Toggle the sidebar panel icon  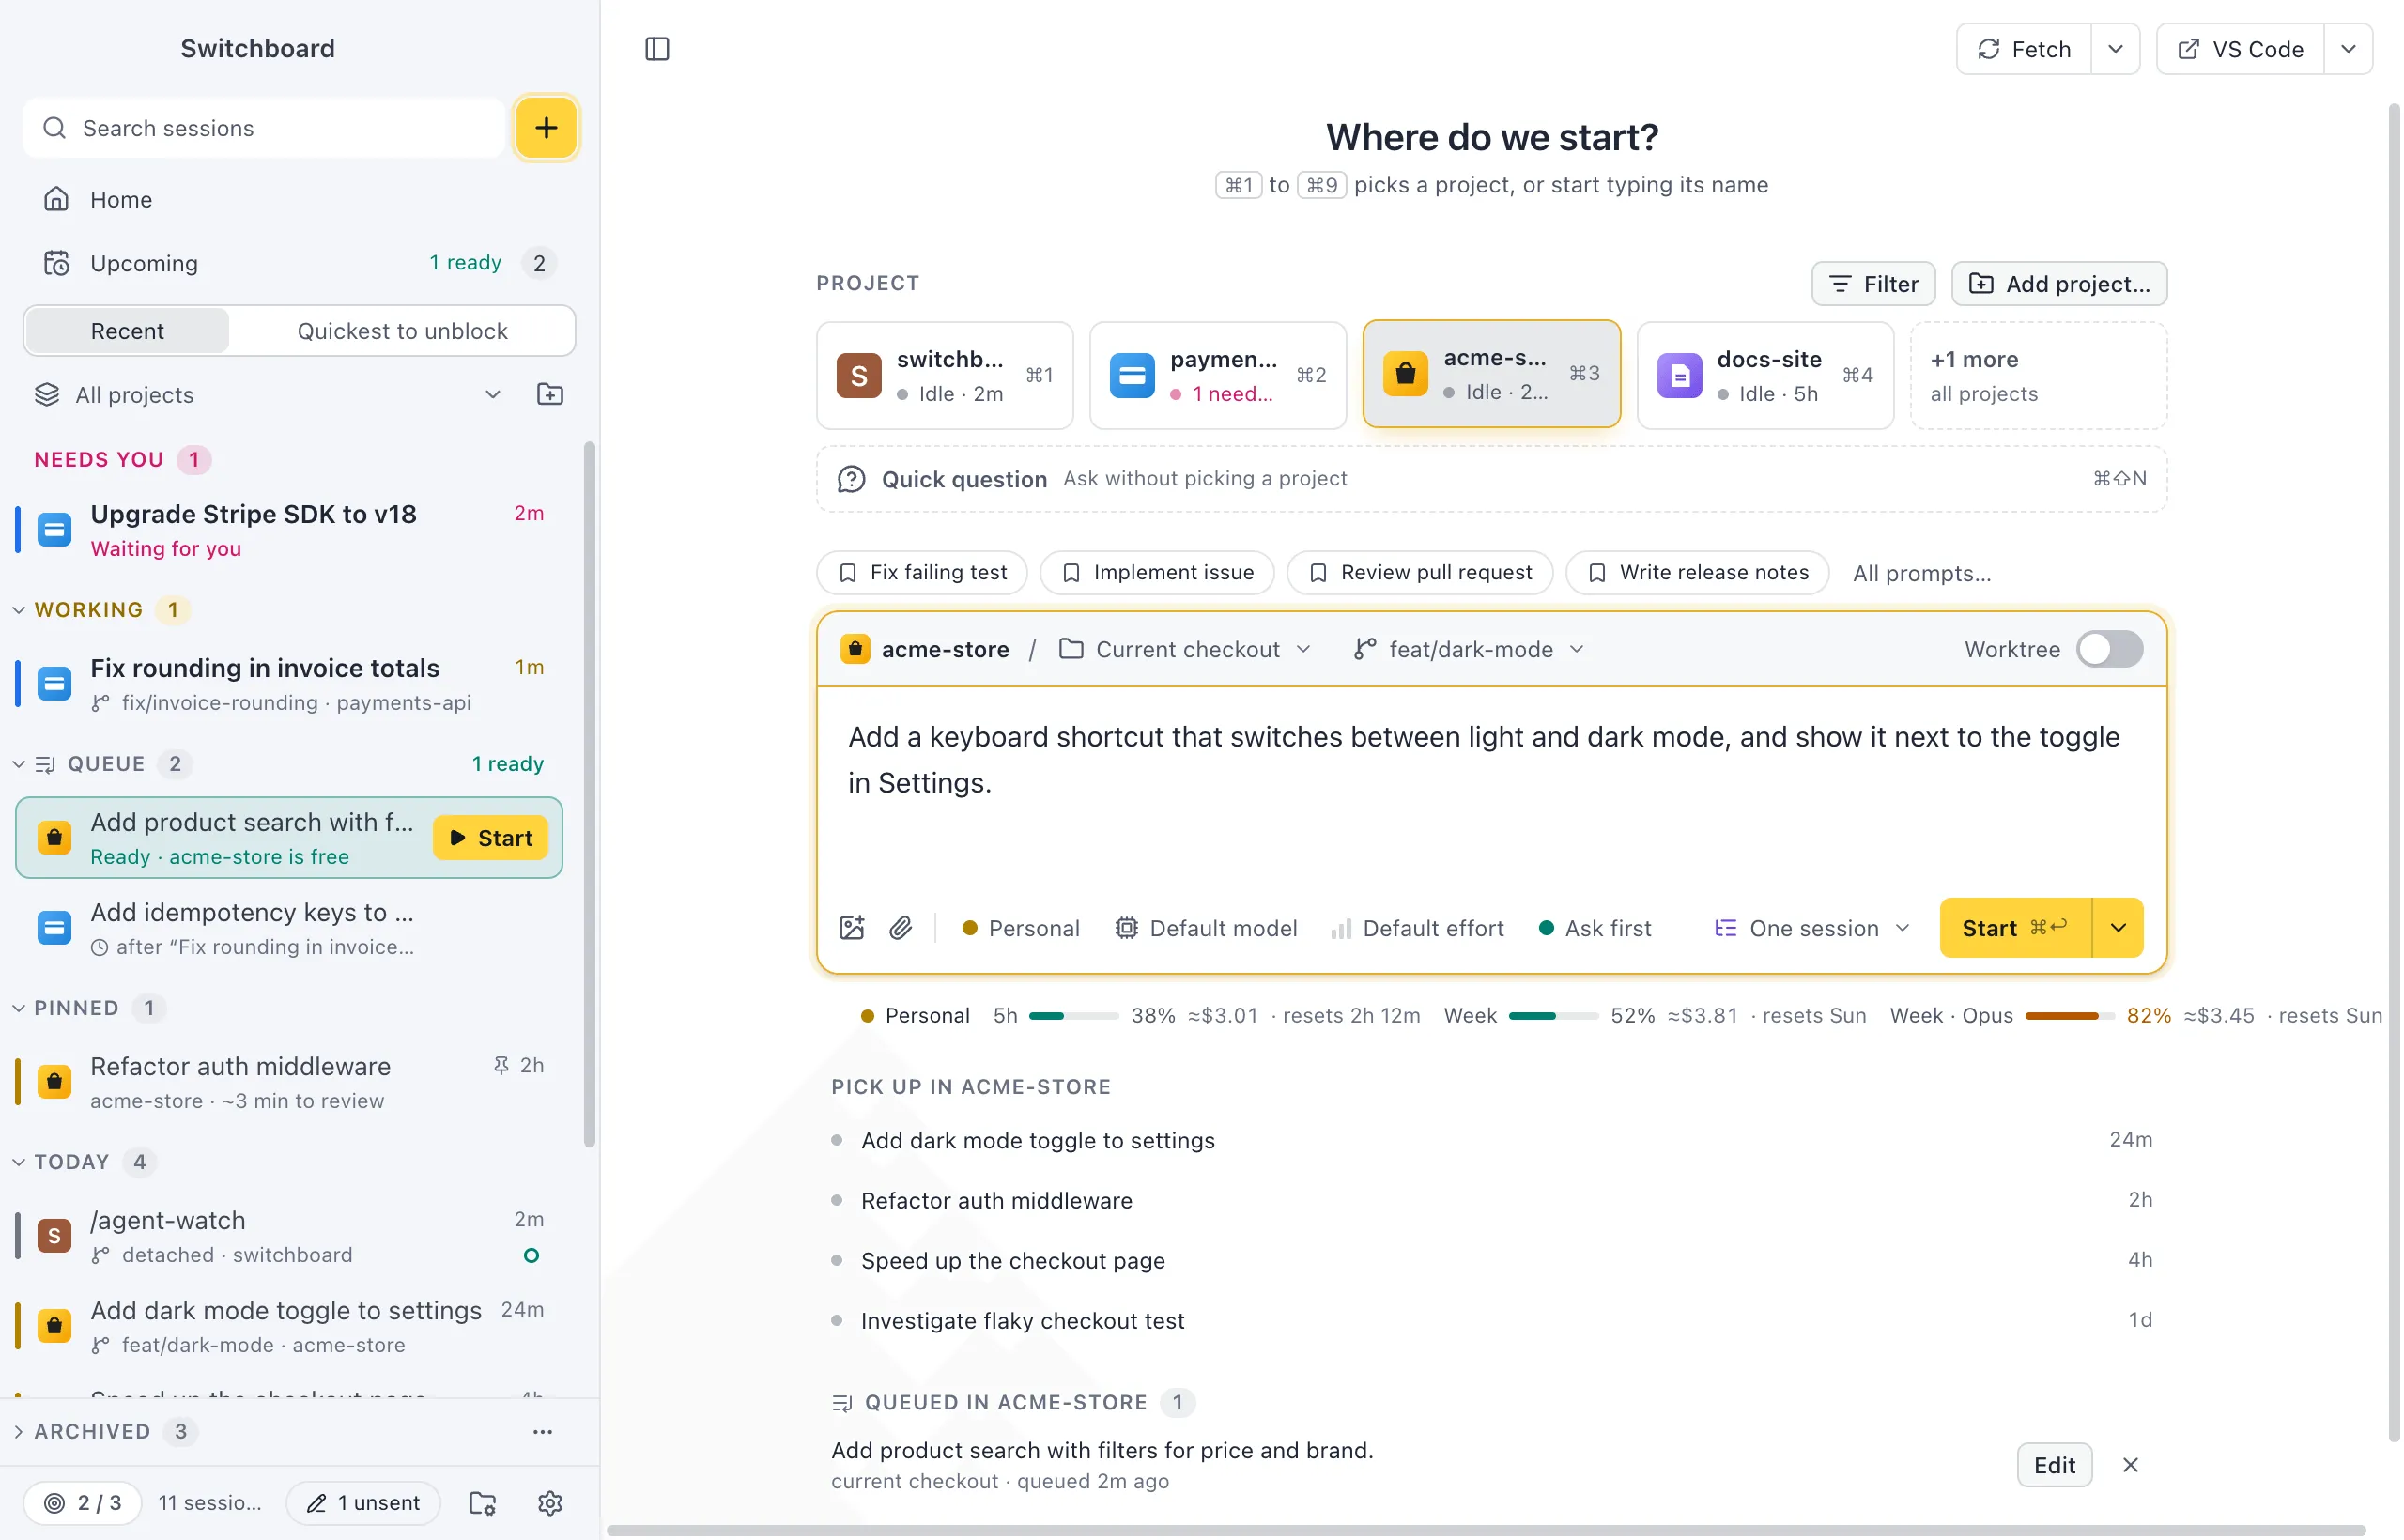pos(657,49)
